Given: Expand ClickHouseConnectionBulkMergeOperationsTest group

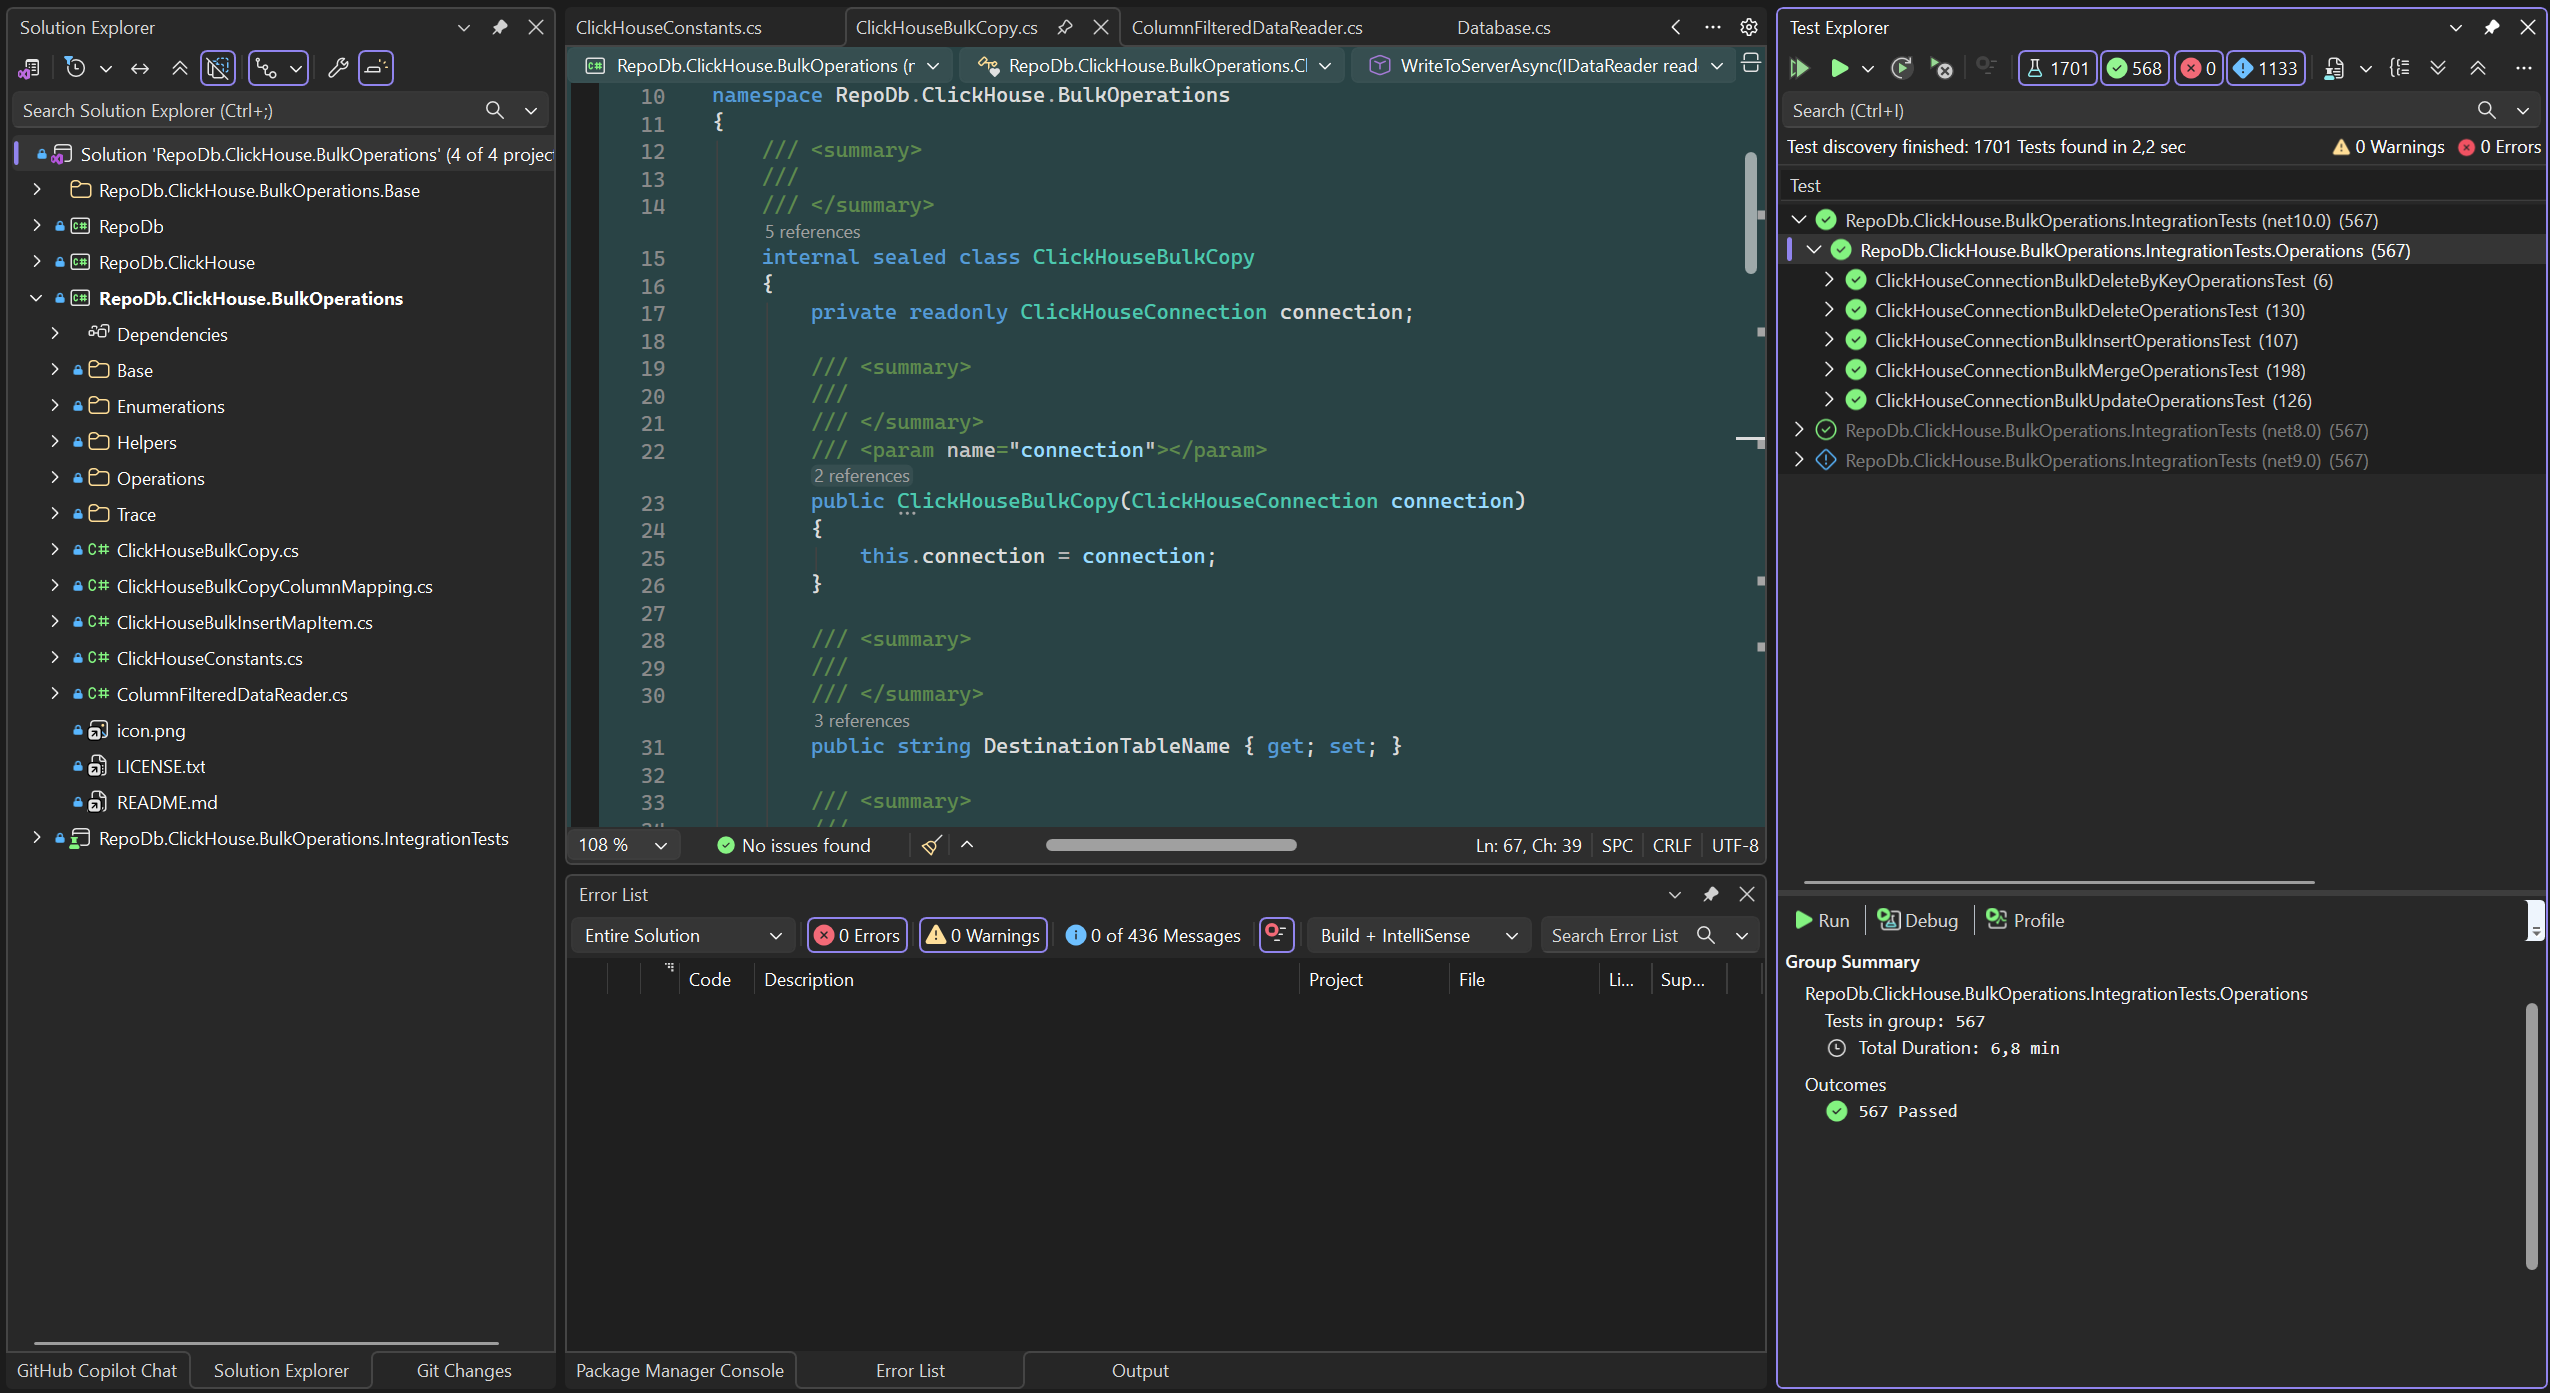Looking at the screenshot, I should (1829, 370).
